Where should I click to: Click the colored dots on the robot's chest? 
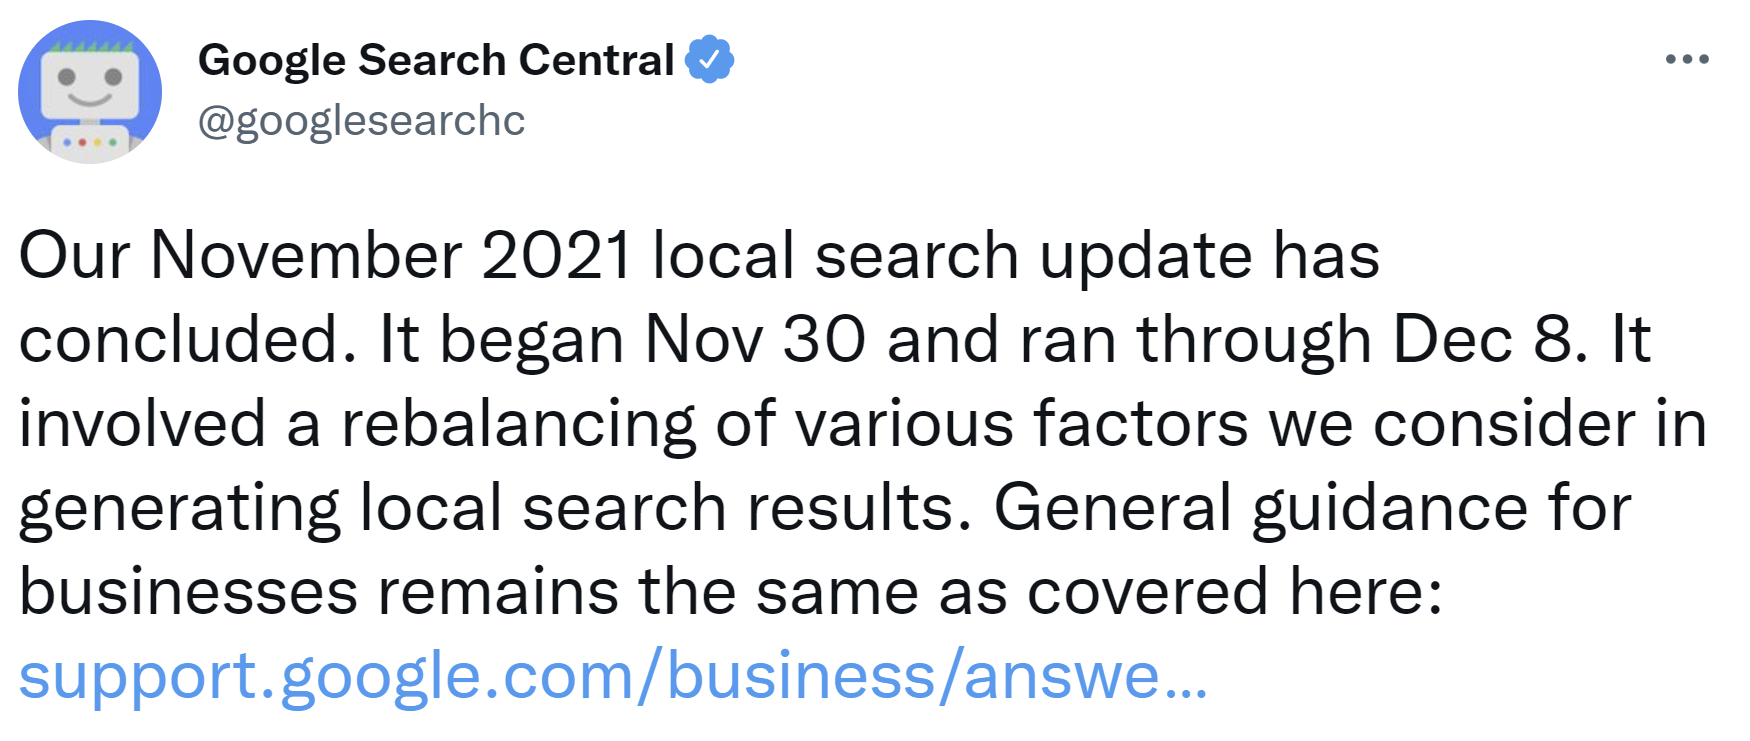88,140
